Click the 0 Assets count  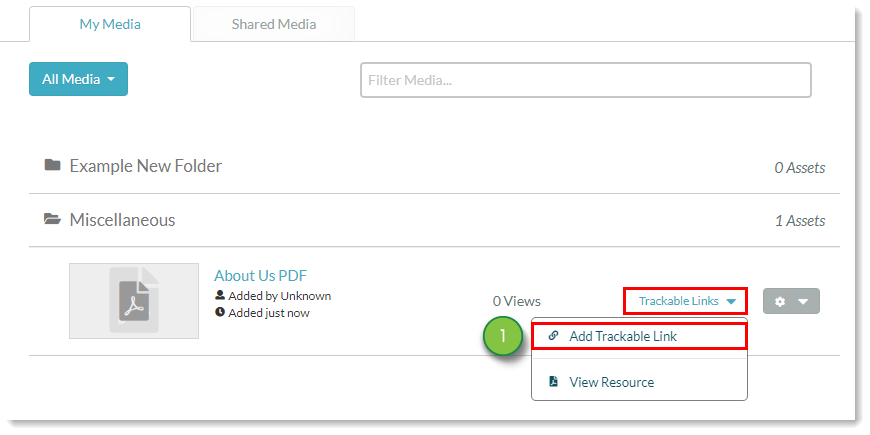coord(800,168)
